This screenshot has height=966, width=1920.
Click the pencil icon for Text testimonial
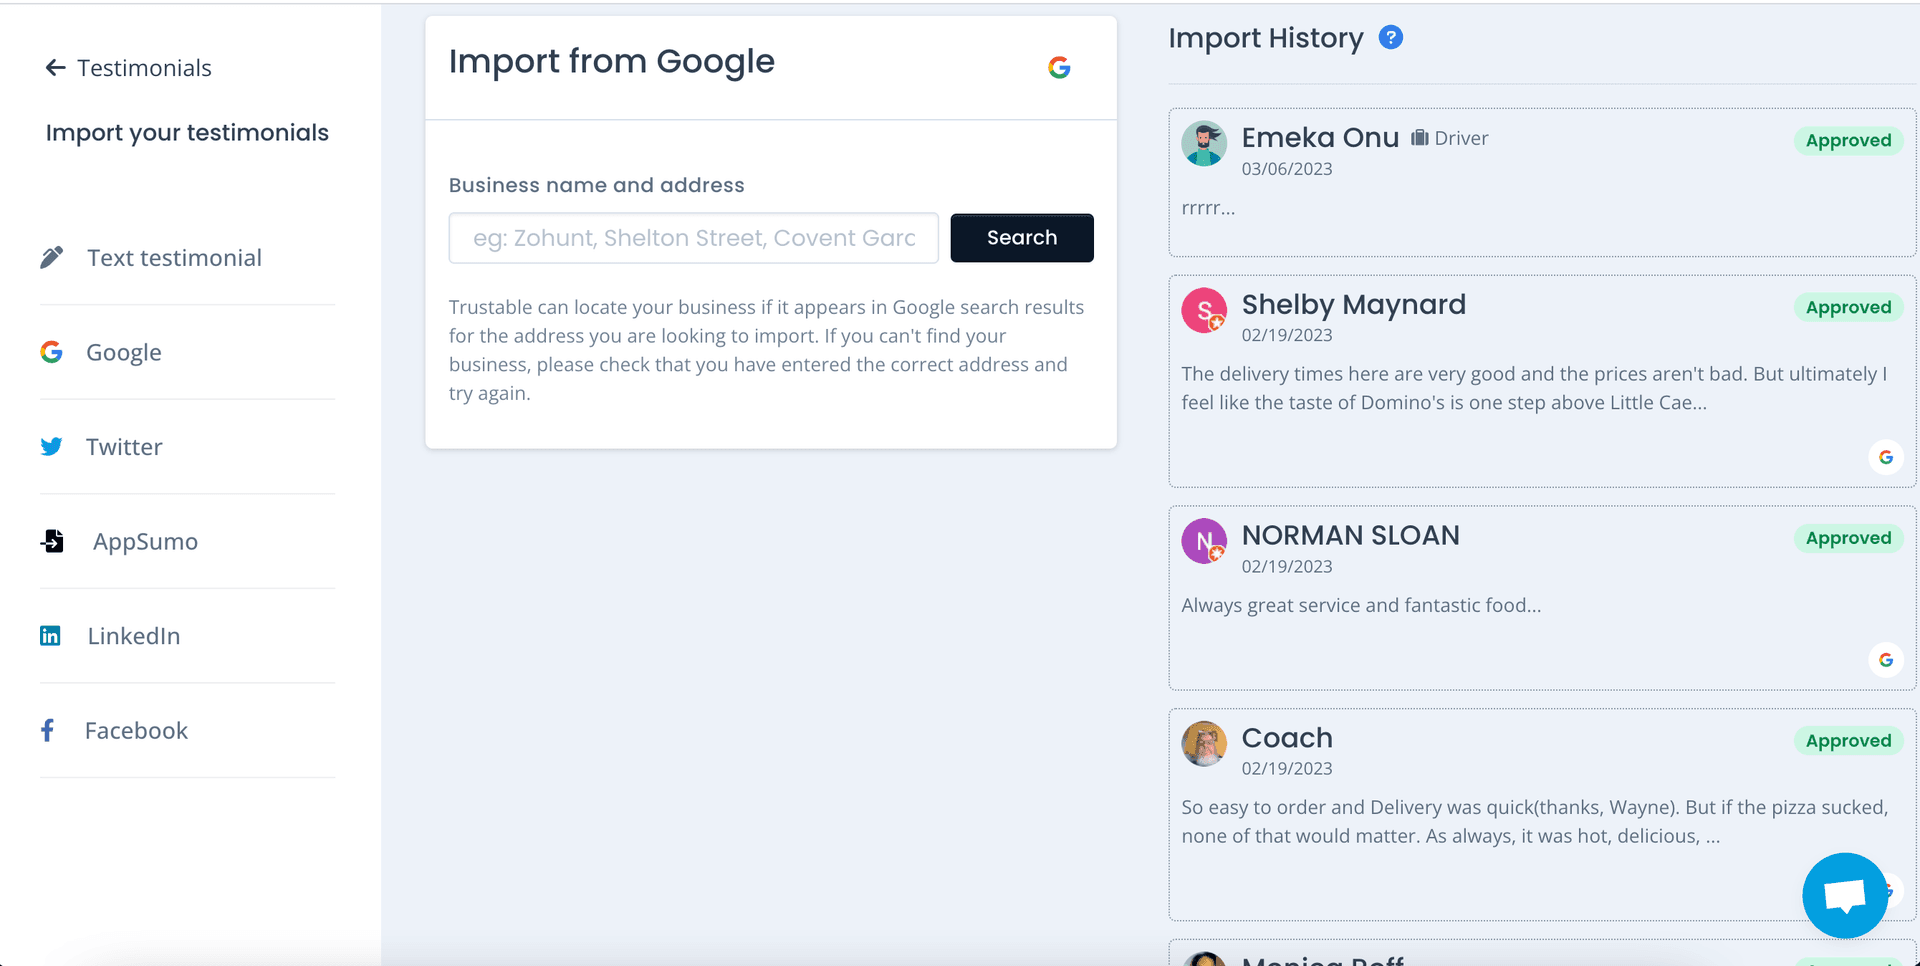click(52, 258)
